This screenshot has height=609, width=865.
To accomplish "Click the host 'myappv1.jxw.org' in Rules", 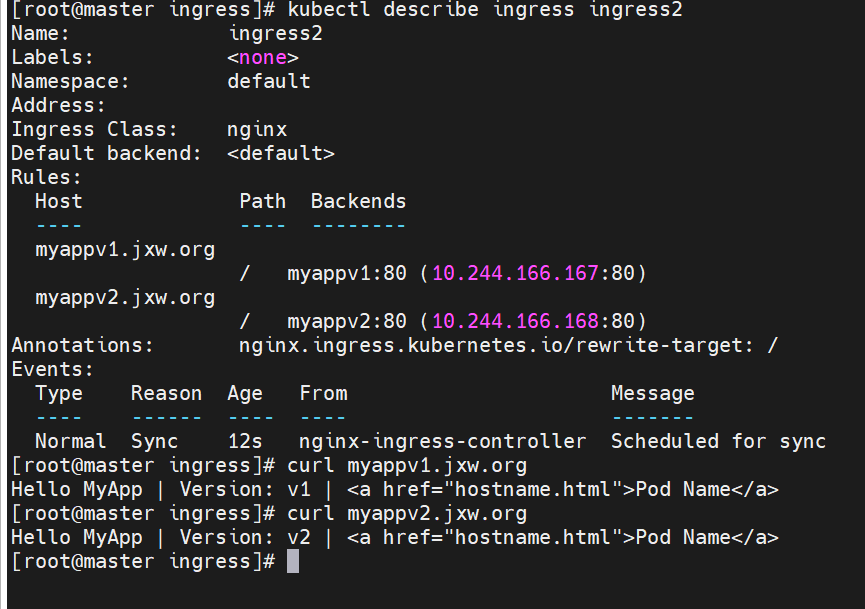I will click(125, 250).
